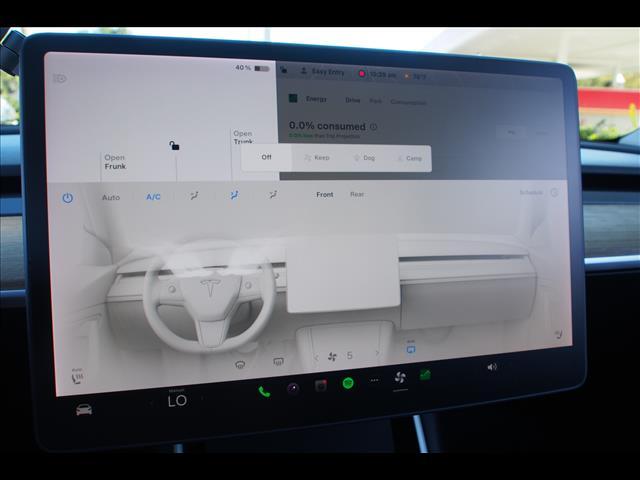The width and height of the screenshot is (640, 480).
Task: Turn off climate with the power icon
Action: point(68,198)
